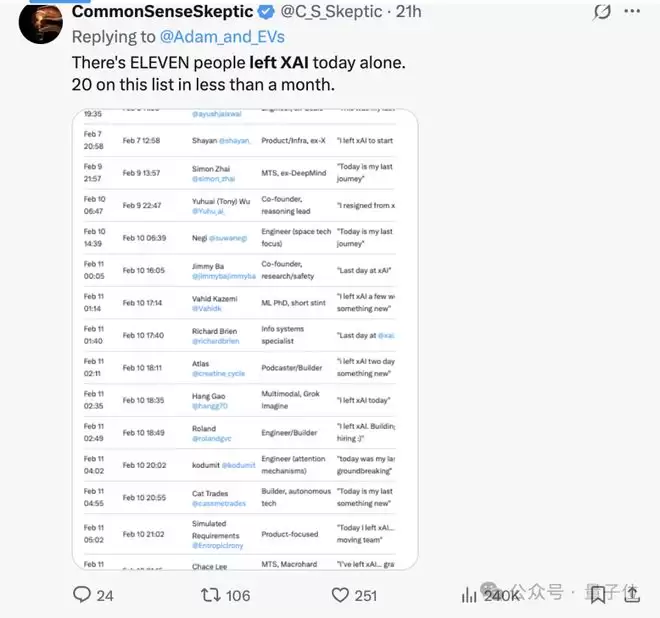660x618 pixels.
Task: Click the Grok slash icon
Action: coord(601,12)
